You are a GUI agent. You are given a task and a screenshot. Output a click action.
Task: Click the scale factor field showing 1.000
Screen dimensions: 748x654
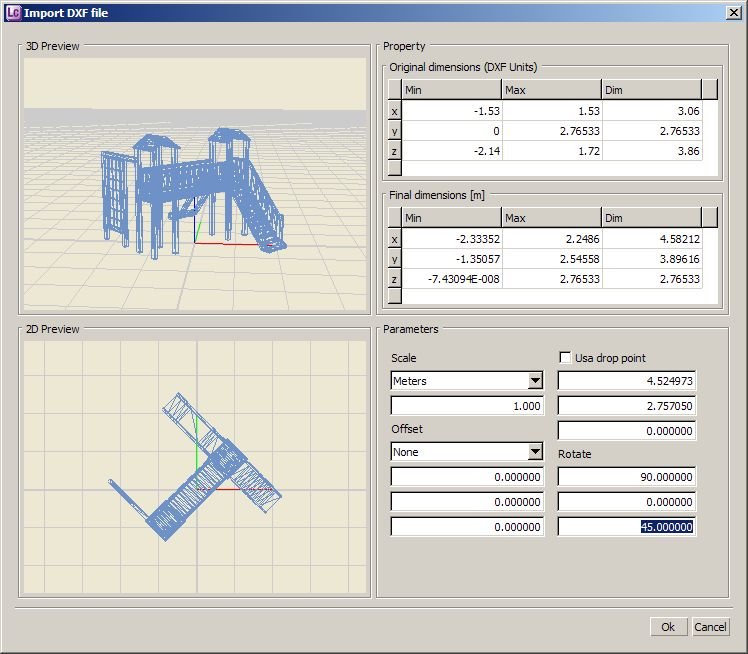(x=467, y=406)
